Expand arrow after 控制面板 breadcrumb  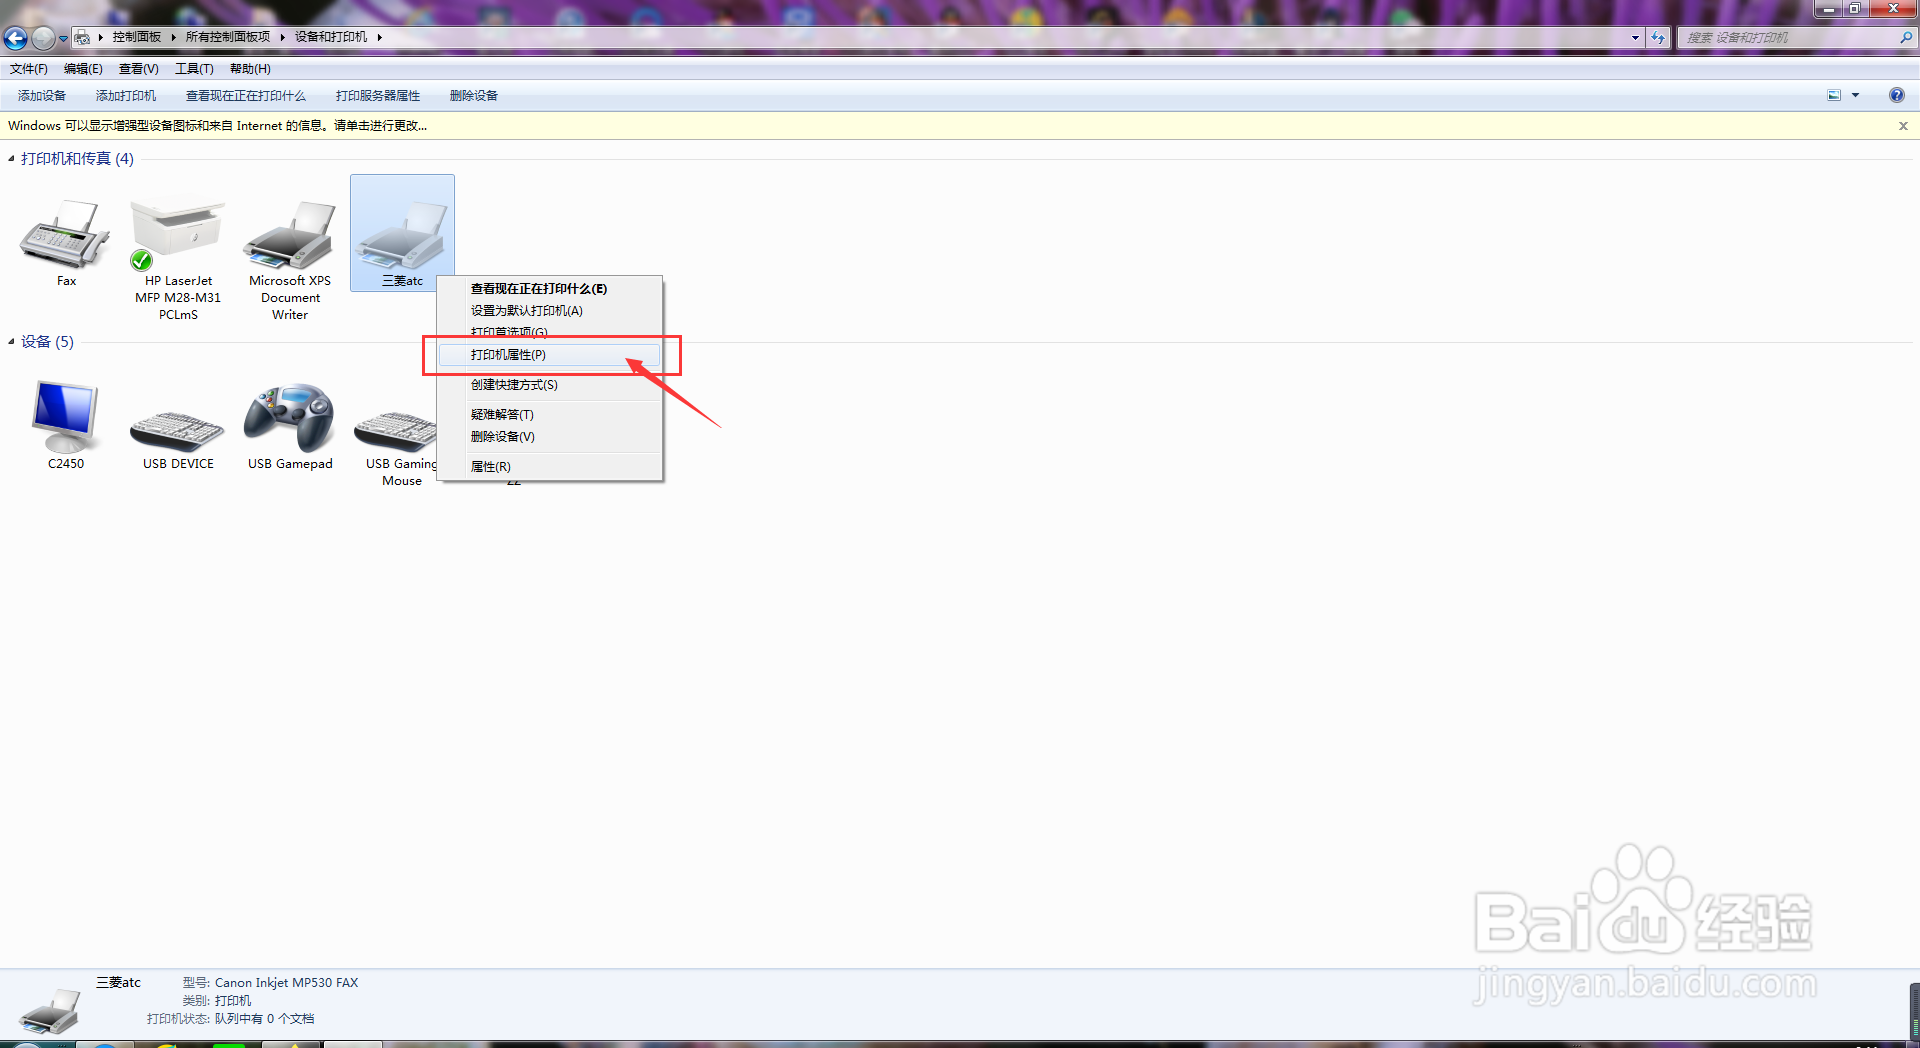173,37
